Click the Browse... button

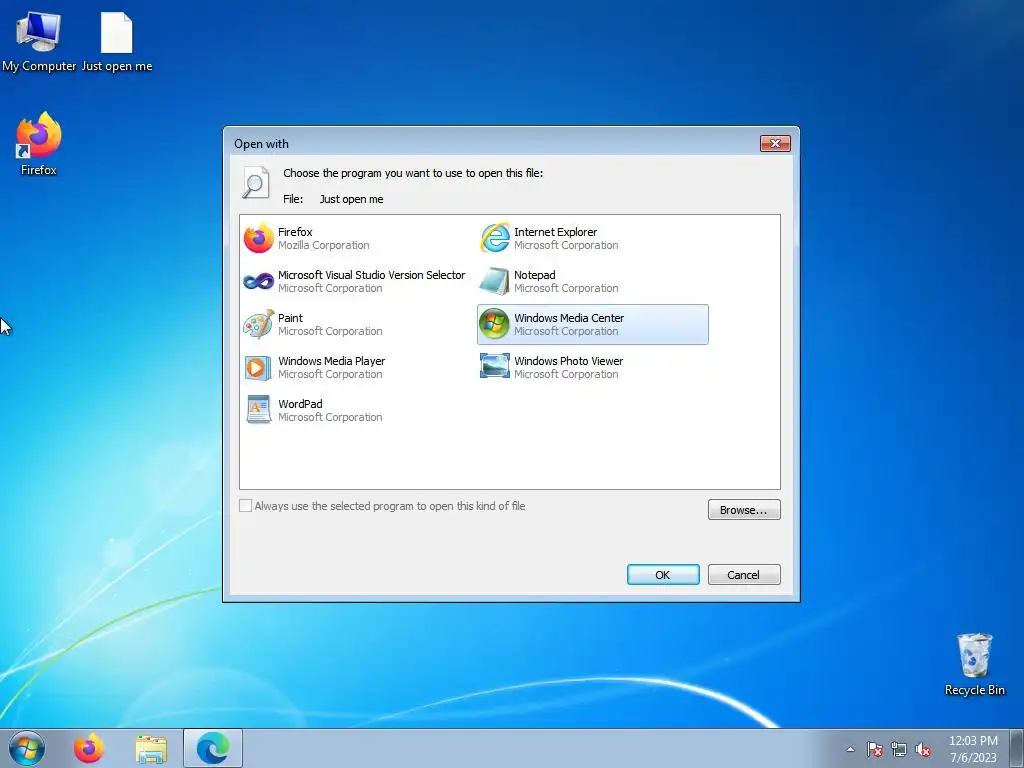(744, 509)
